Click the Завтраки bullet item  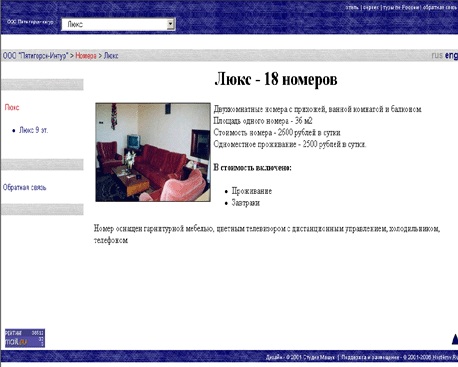(246, 203)
